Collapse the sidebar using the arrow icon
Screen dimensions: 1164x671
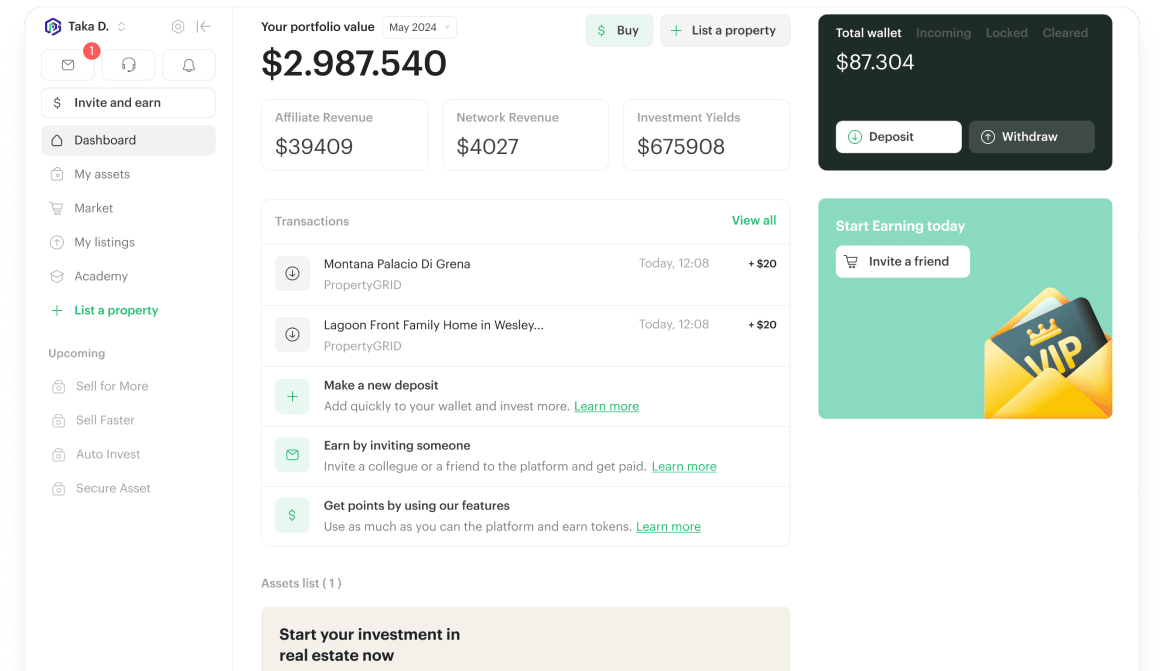tap(204, 27)
